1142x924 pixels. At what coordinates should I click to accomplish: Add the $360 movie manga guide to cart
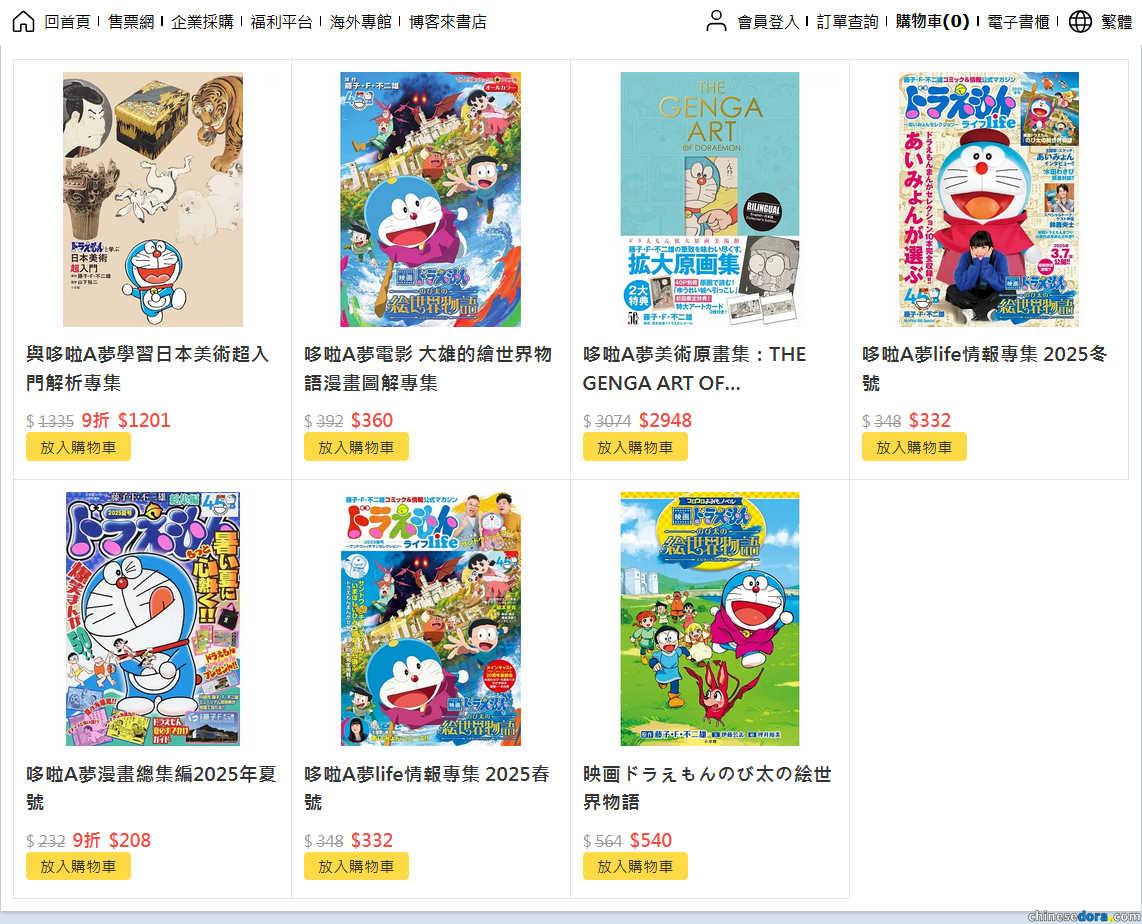(x=356, y=447)
